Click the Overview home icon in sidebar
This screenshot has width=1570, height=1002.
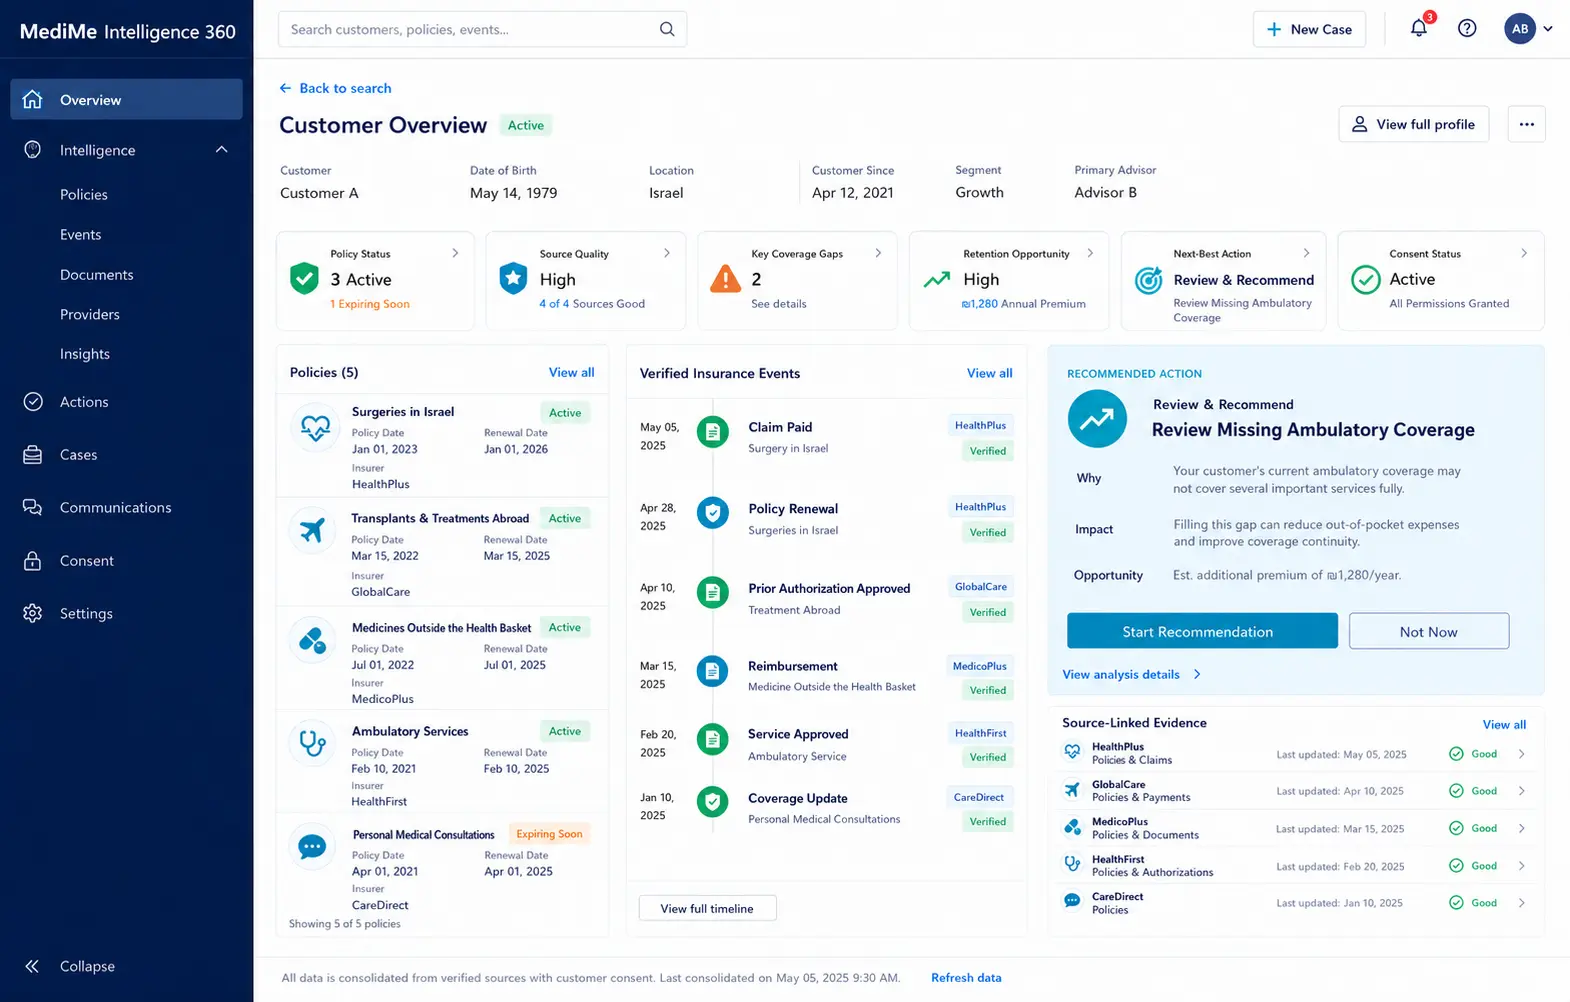(32, 99)
